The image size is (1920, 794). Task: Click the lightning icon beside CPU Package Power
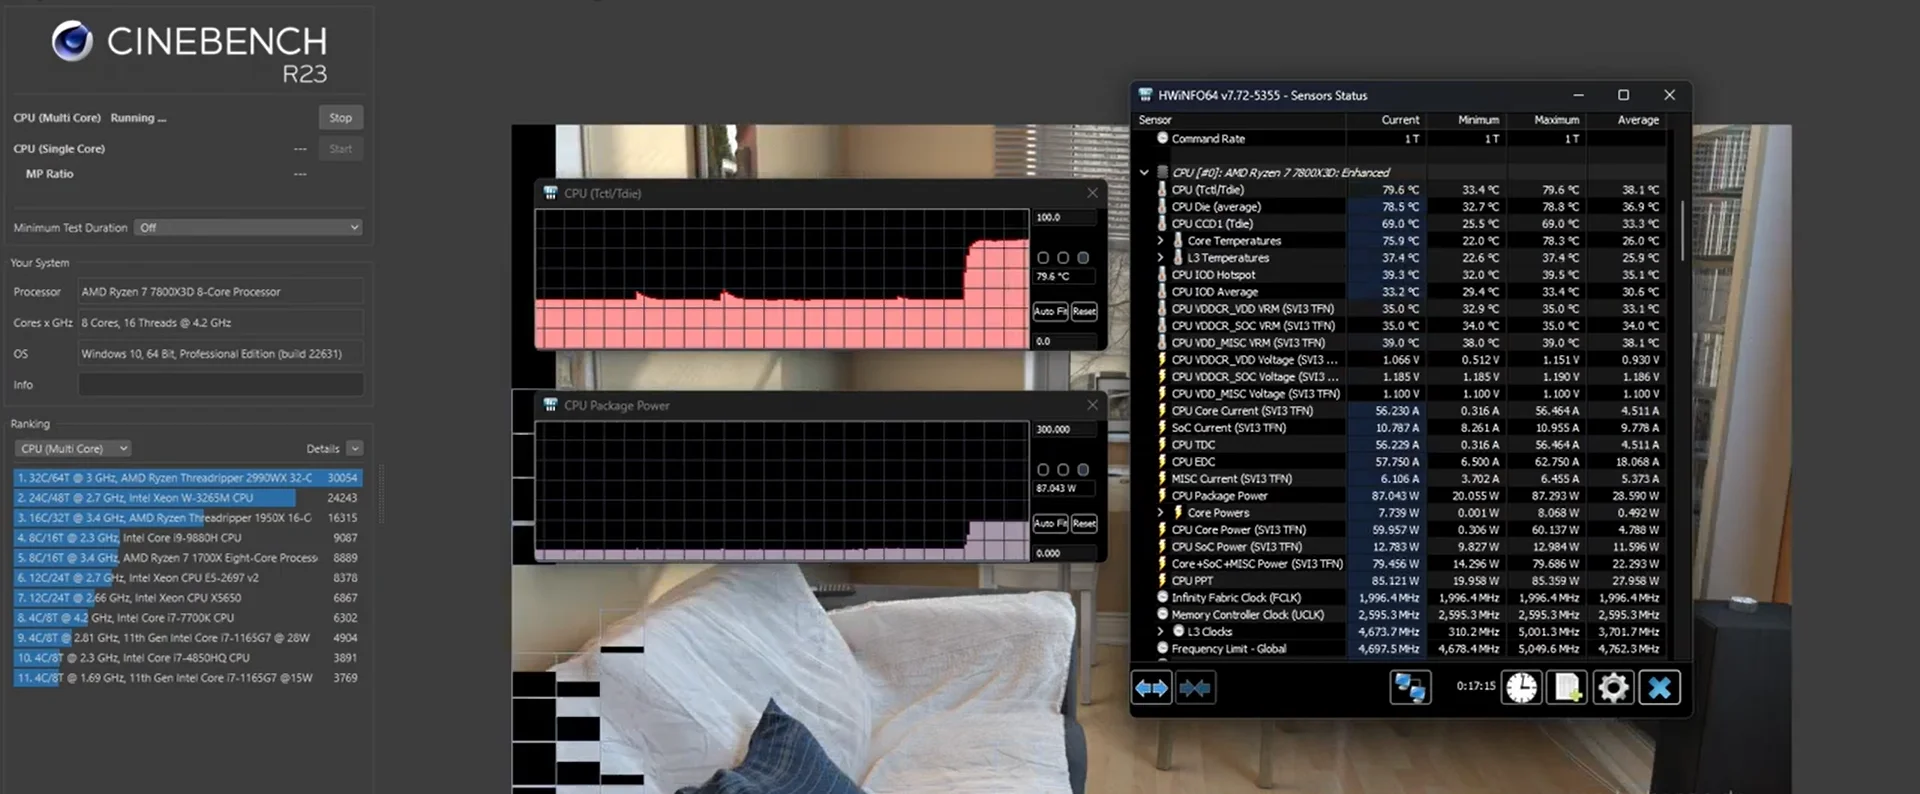pos(1162,496)
